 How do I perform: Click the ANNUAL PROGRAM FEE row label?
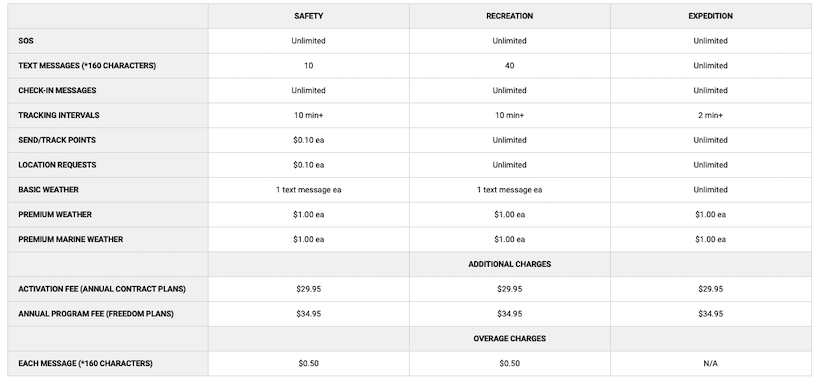pos(96,314)
